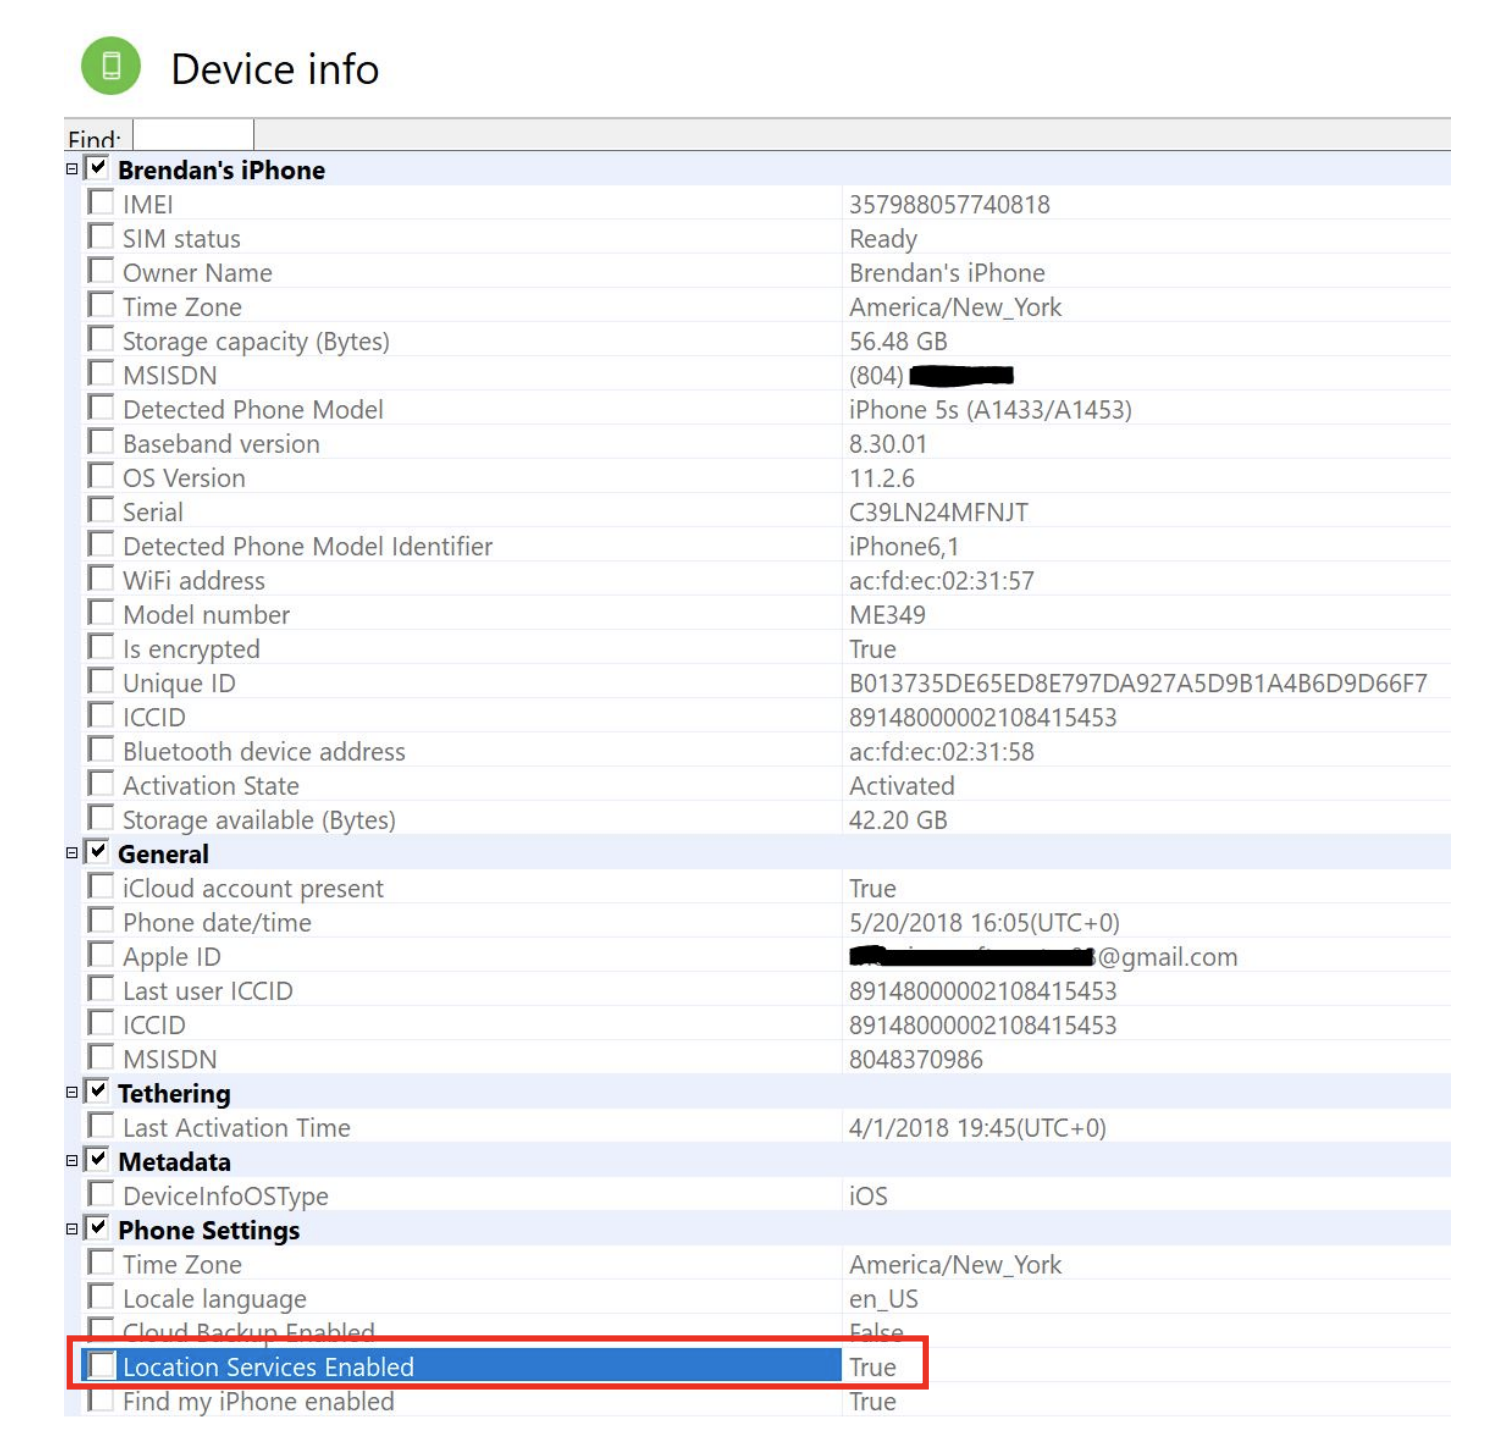Click the Model number label
1500x1438 pixels.
206,614
